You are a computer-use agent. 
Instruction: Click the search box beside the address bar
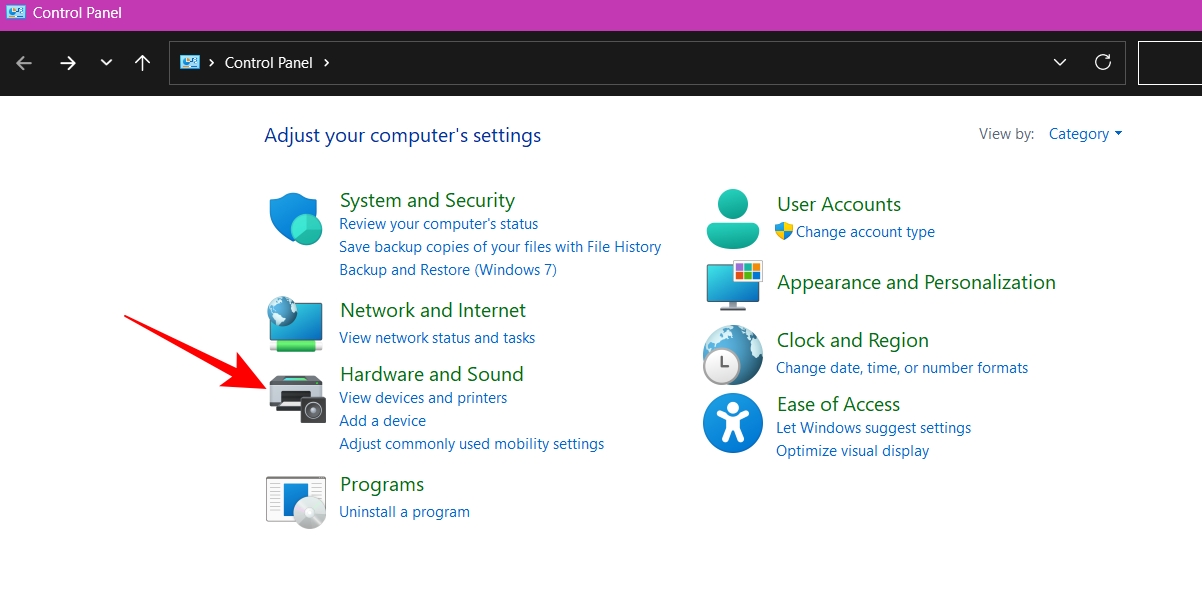[1170, 62]
